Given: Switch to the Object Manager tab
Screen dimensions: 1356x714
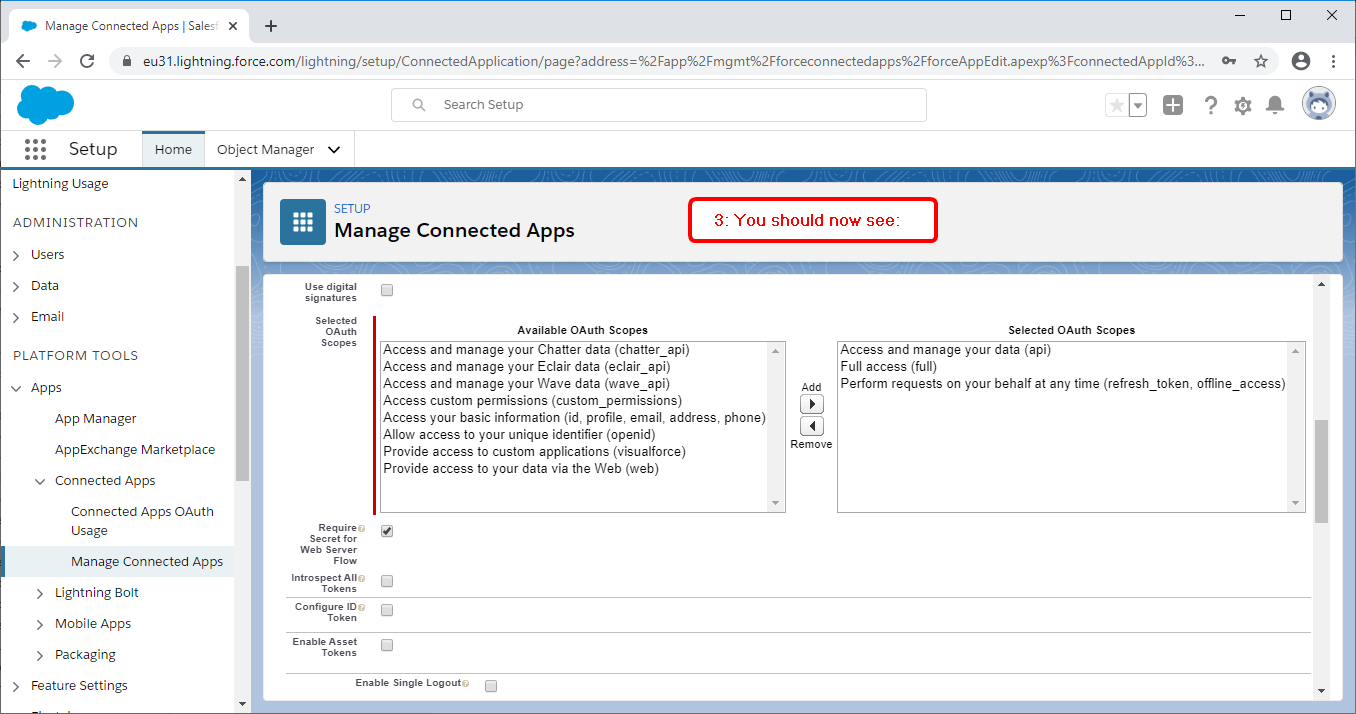Looking at the screenshot, I should (266, 150).
